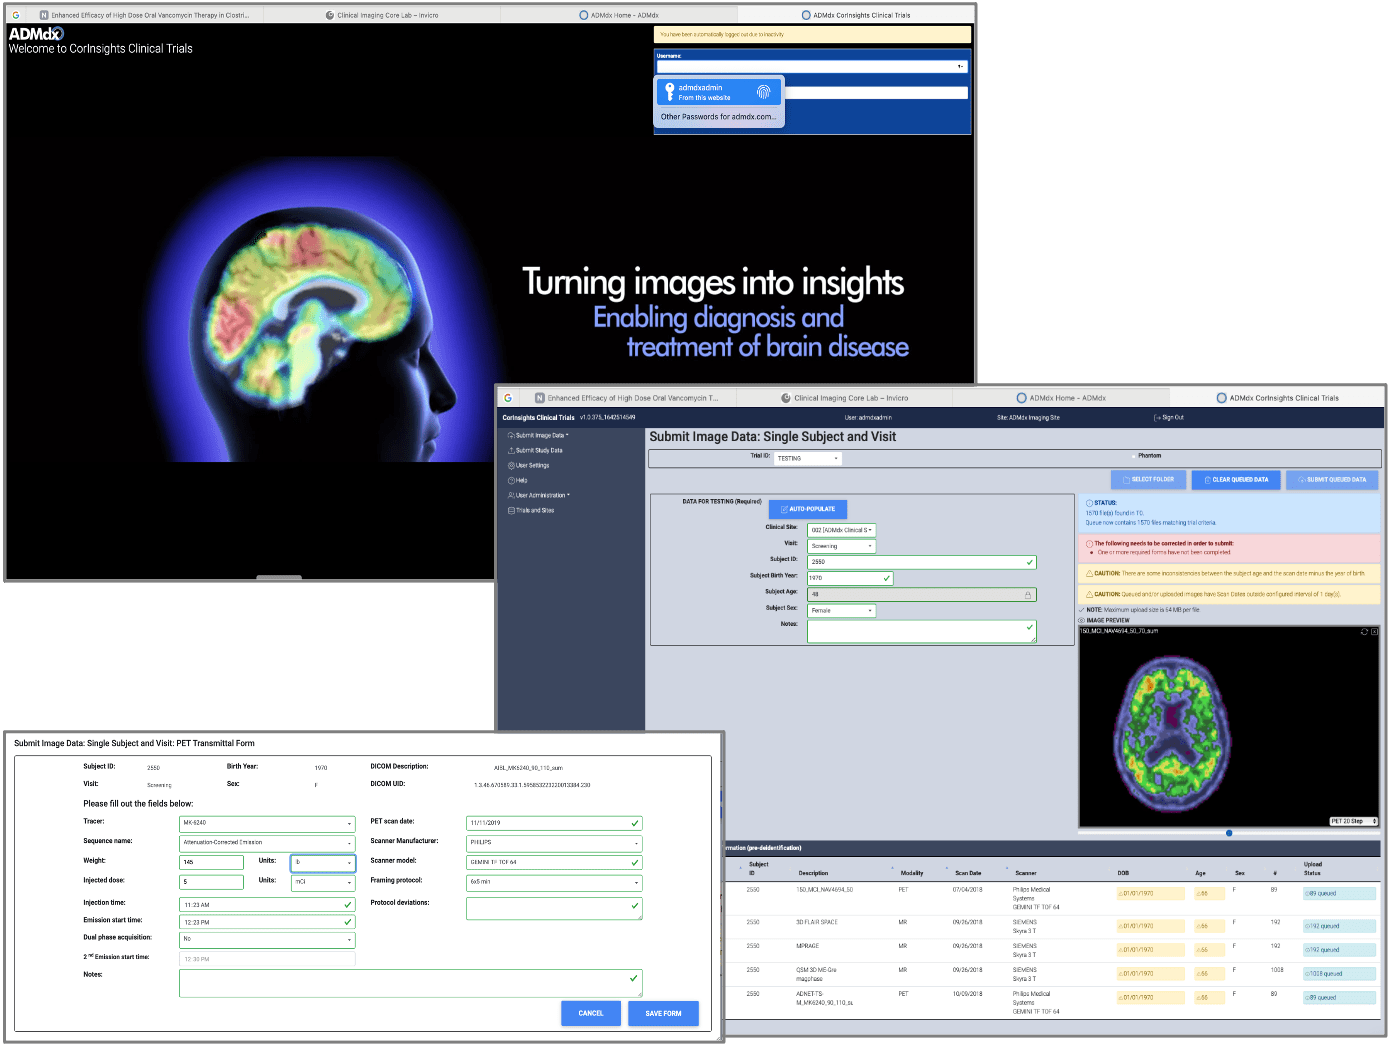Expand User Administration in the sidebar
Viewport: 1388px width, 1045px height.
click(x=542, y=496)
